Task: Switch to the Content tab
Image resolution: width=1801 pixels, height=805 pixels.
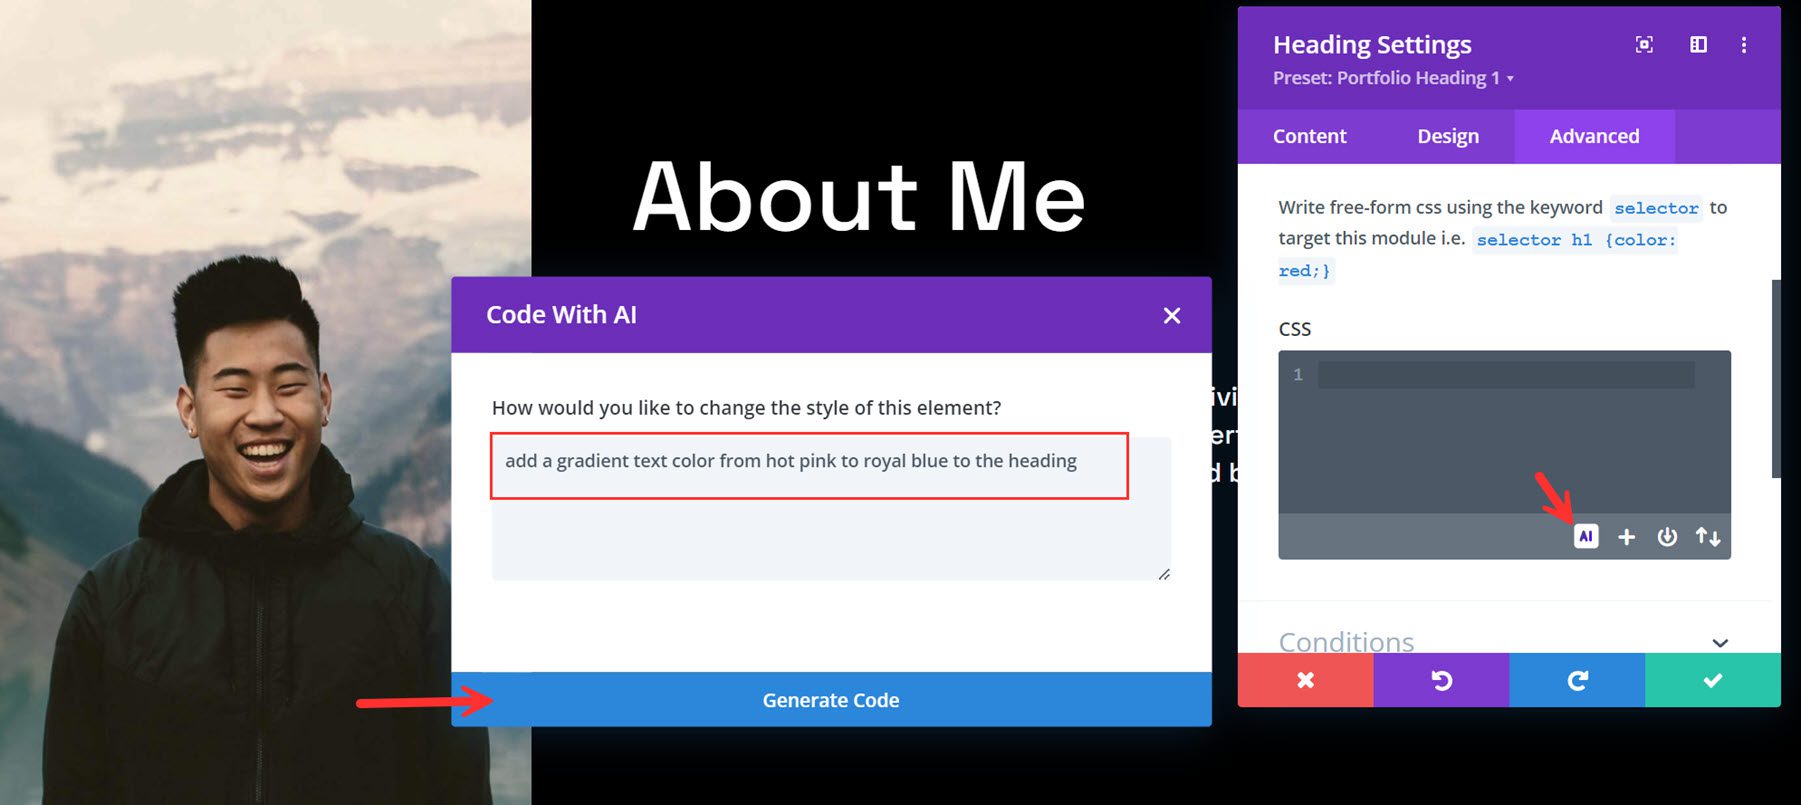Action: tap(1309, 136)
